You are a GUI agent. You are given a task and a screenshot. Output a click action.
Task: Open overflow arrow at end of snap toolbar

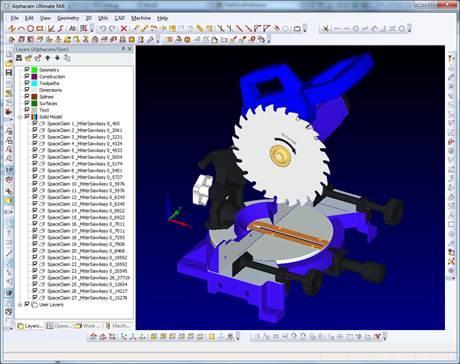410,29
